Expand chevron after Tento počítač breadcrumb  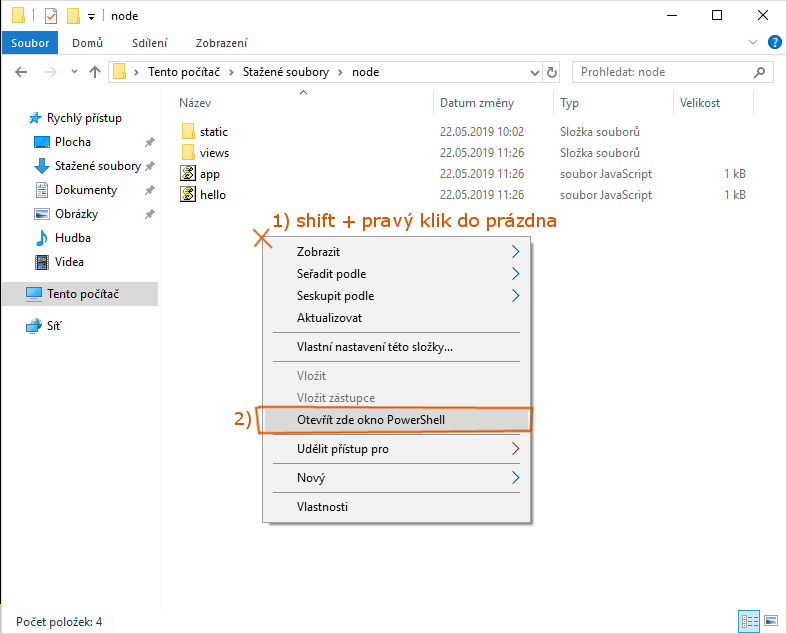(x=231, y=73)
